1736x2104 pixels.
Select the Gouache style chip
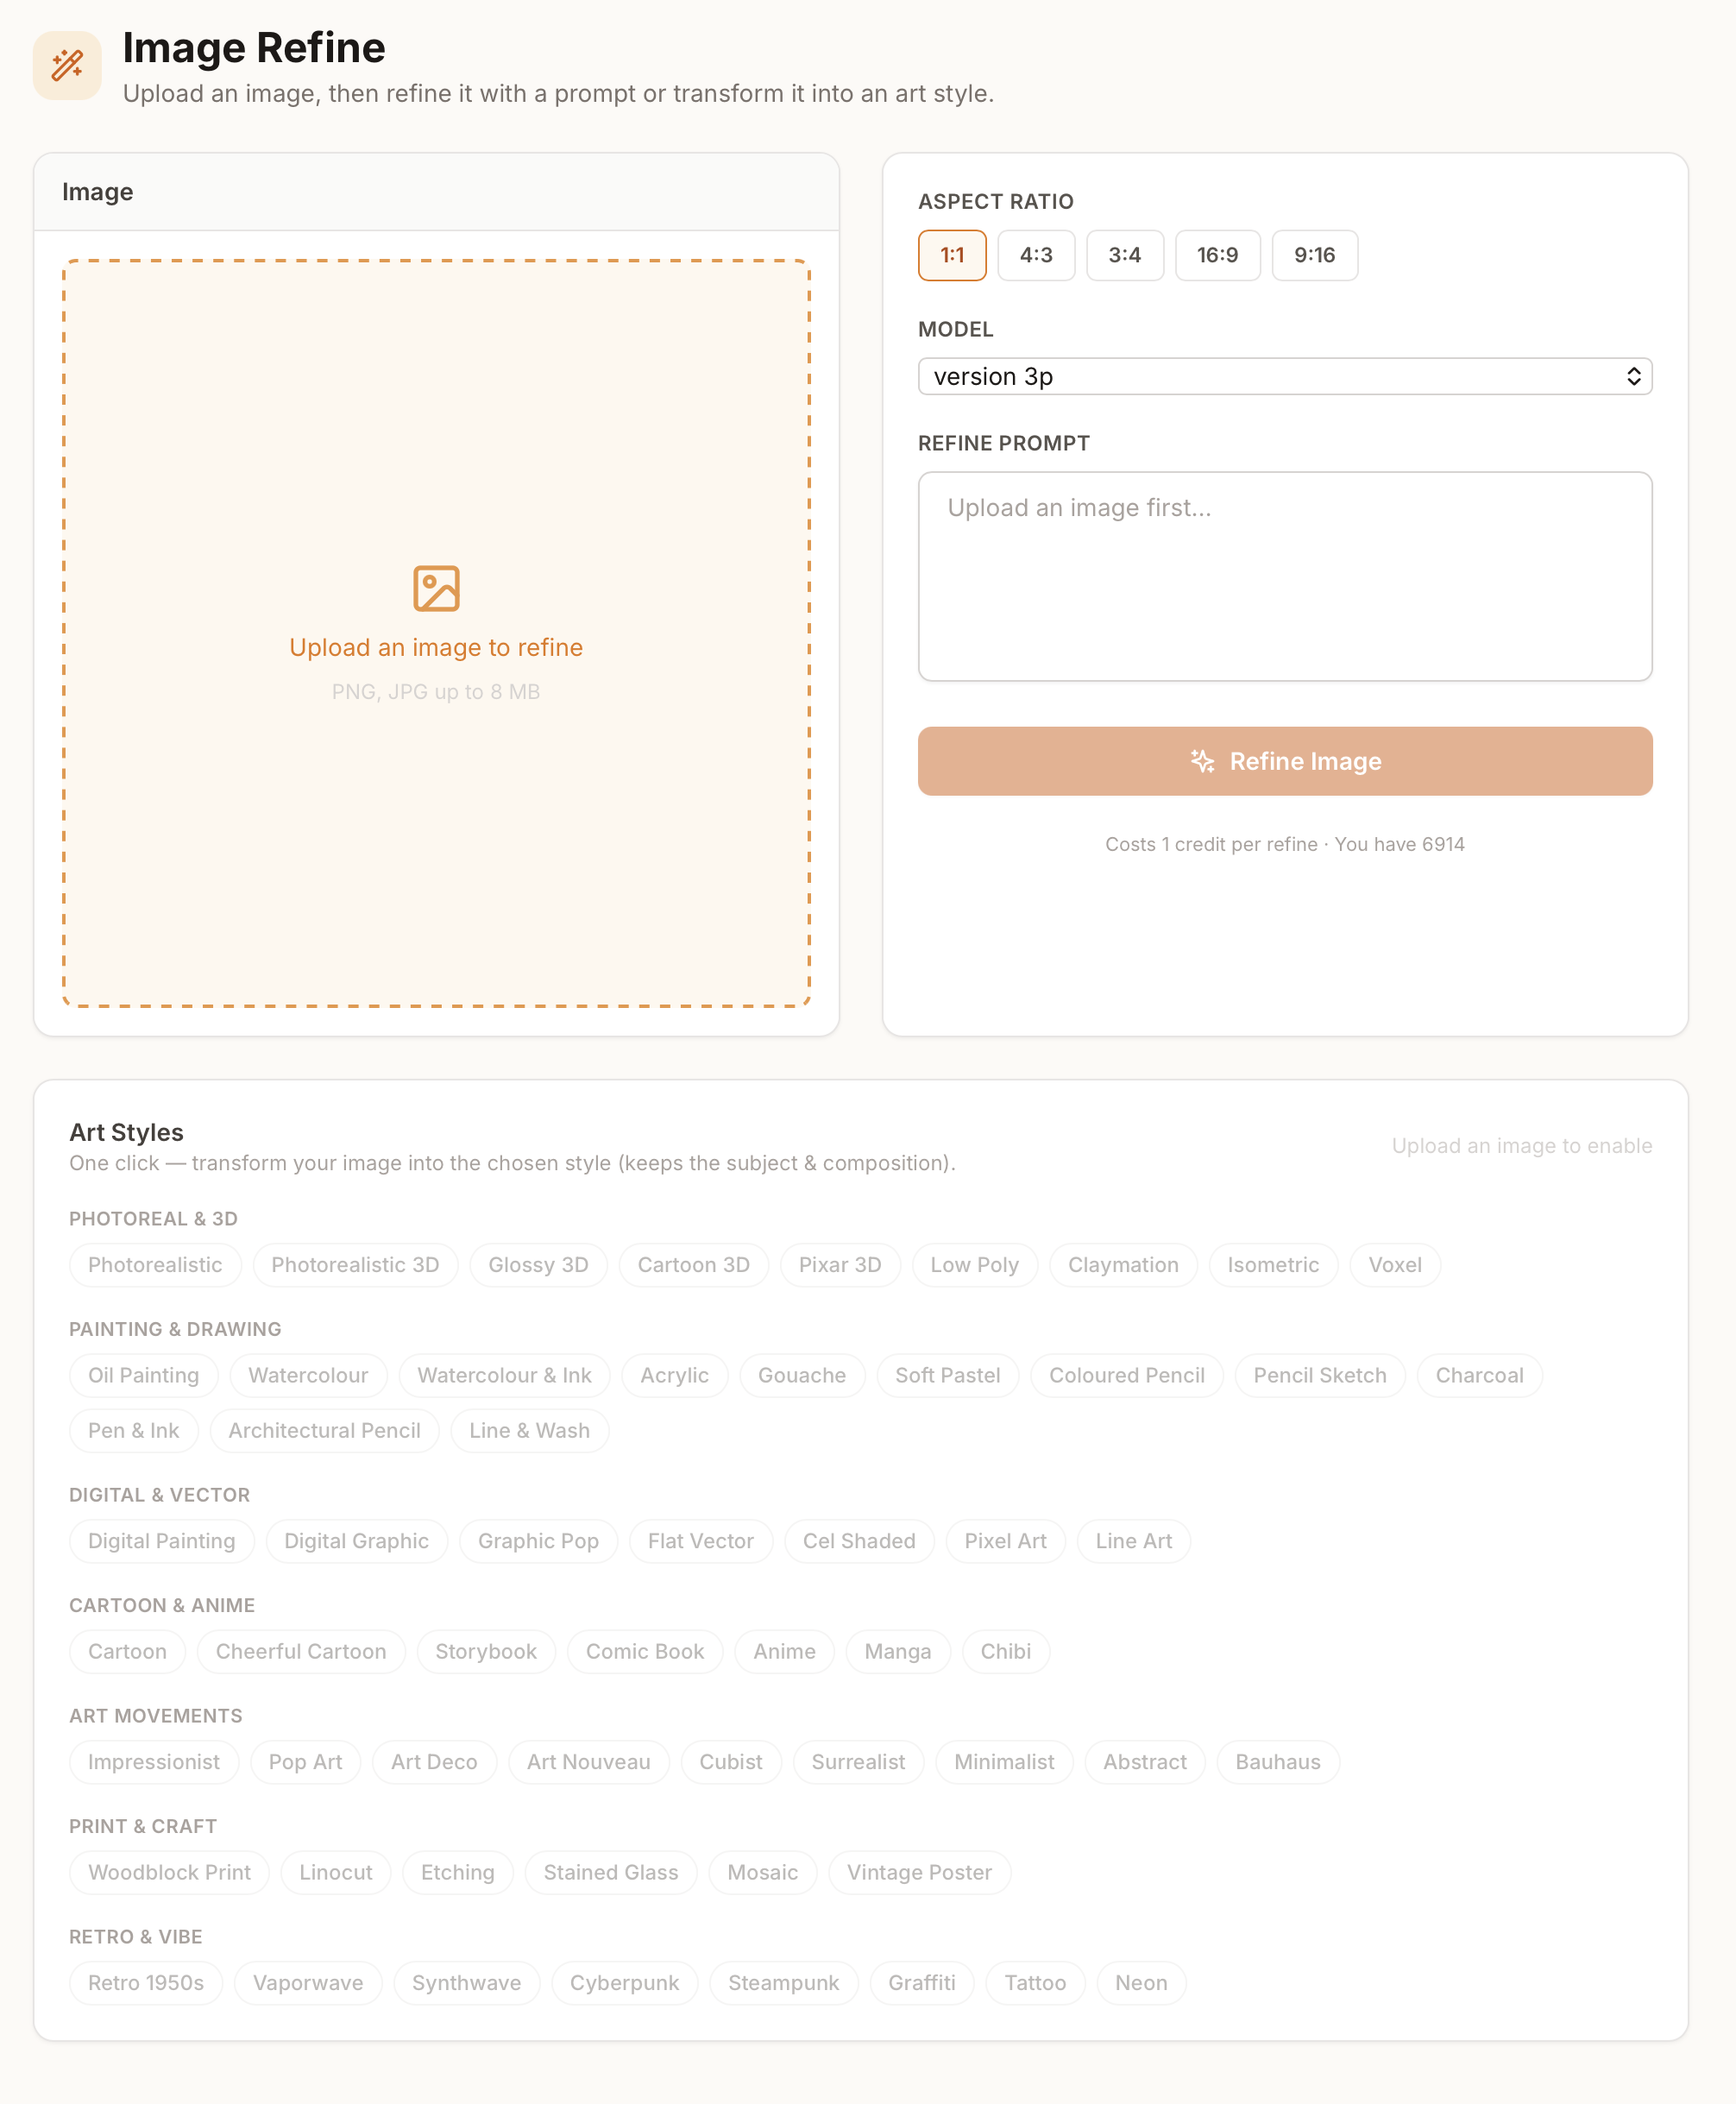click(801, 1375)
